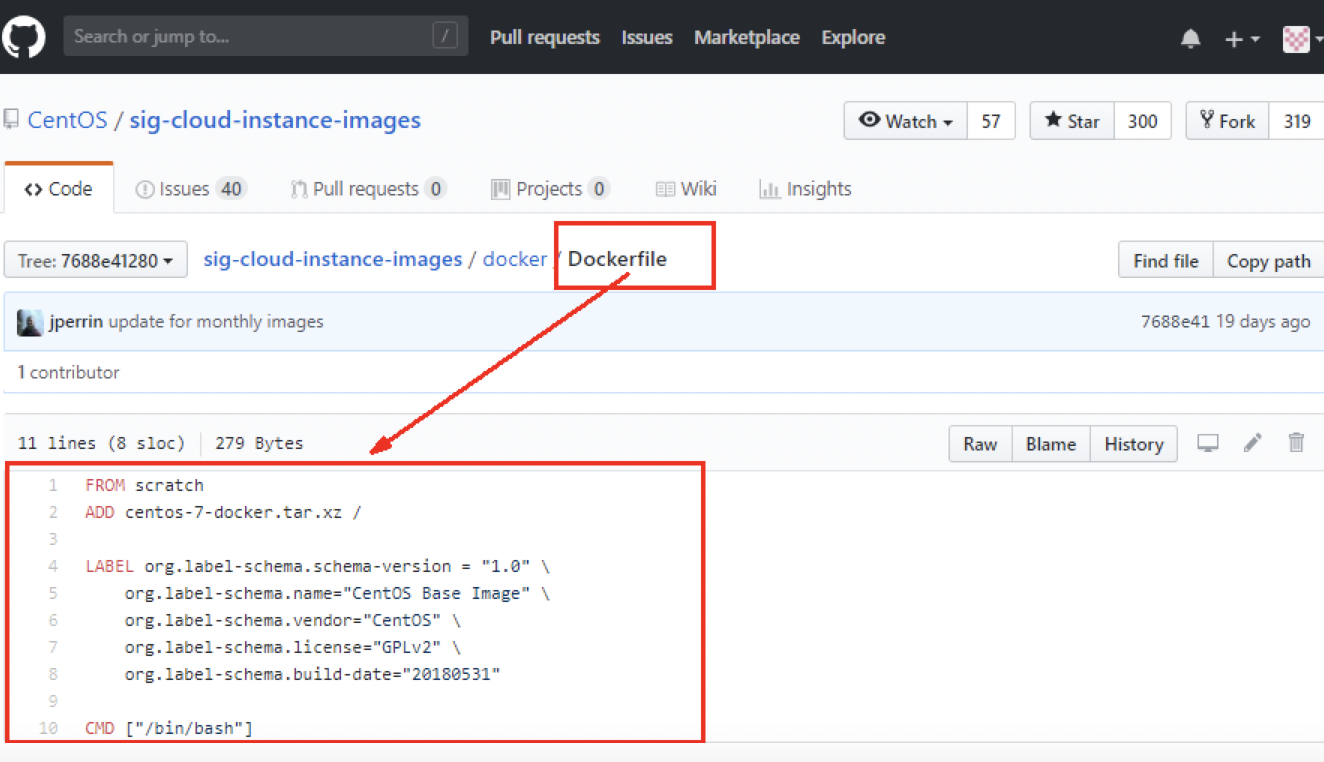The image size is (1324, 762).
Task: Switch to the Code tab
Action: coord(58,189)
